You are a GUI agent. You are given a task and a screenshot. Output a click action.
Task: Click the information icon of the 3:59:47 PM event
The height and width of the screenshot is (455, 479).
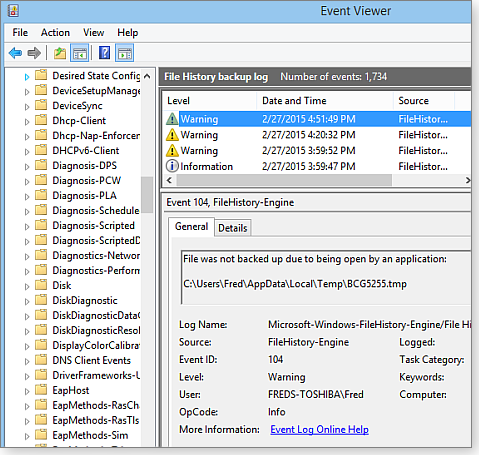(x=172, y=166)
